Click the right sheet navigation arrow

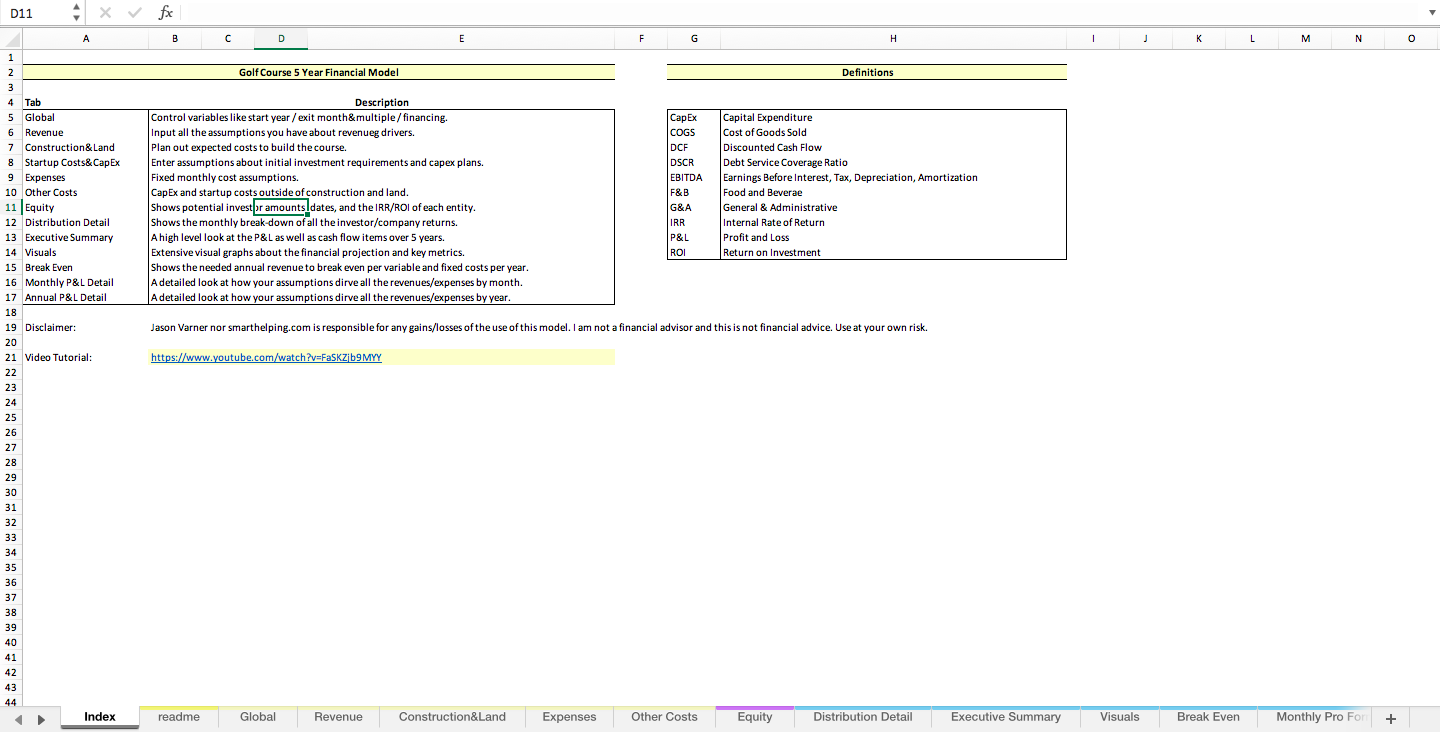[41, 718]
